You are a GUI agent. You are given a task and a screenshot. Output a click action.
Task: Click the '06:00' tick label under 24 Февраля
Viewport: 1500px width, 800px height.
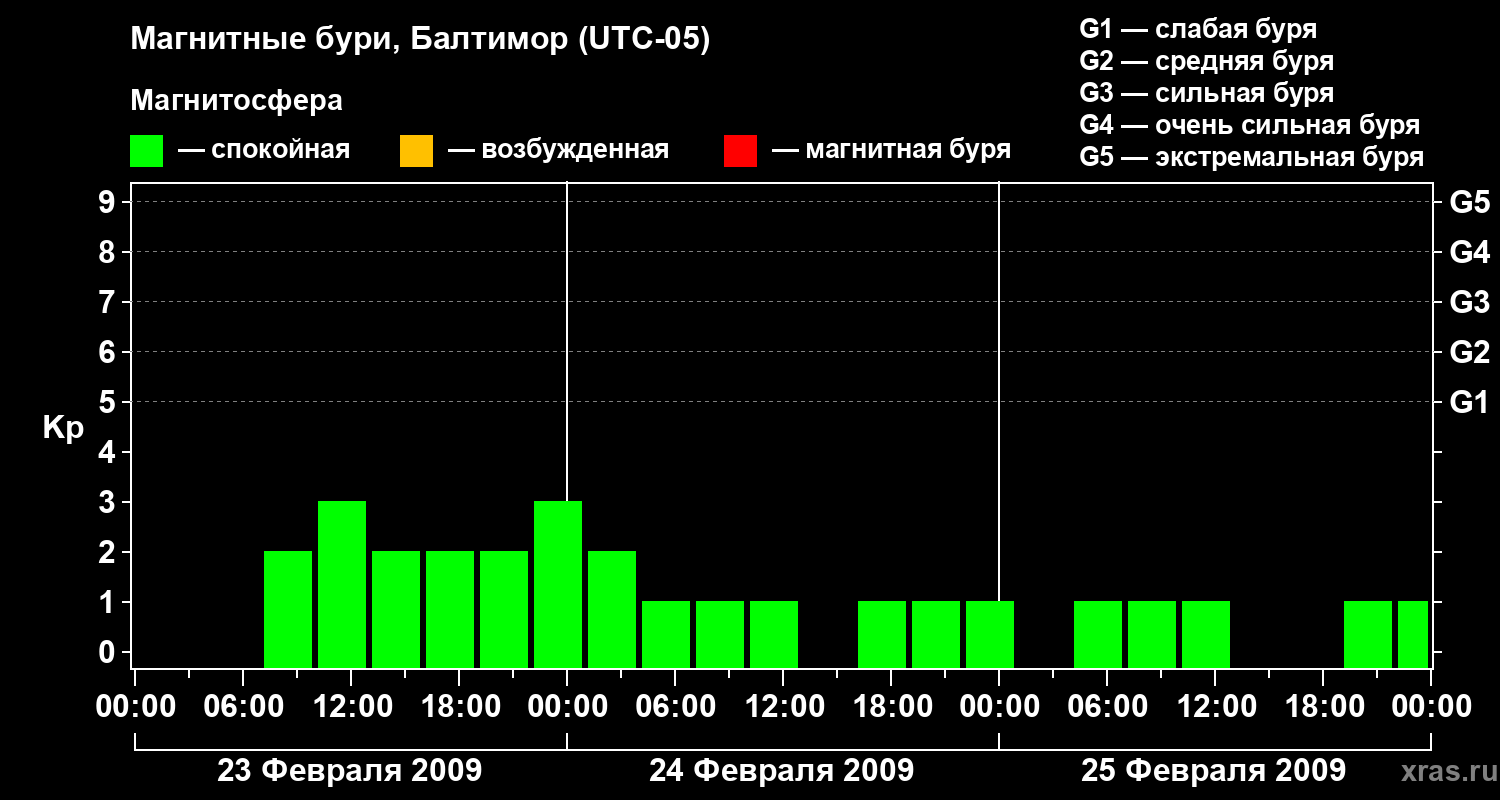(675, 707)
